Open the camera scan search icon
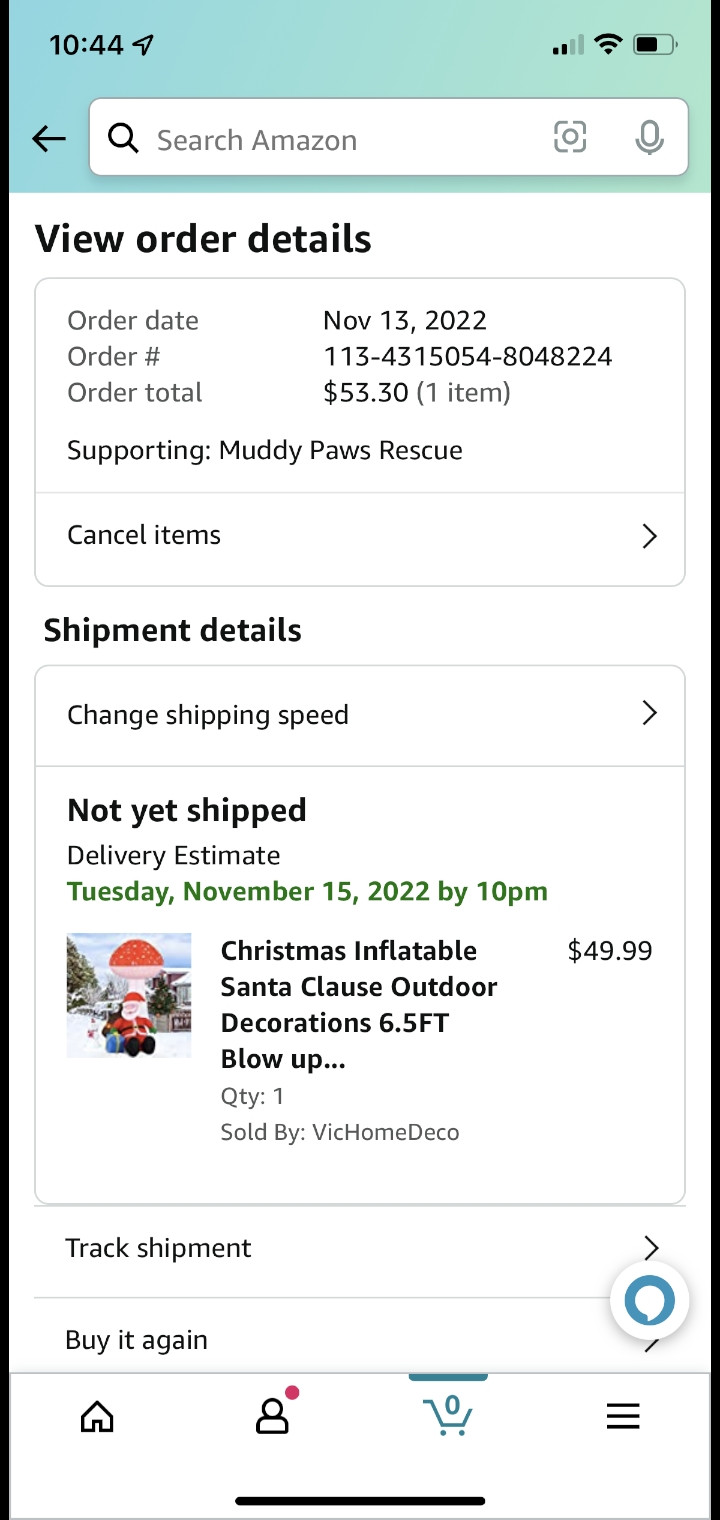The height and width of the screenshot is (1520, 720). point(570,137)
